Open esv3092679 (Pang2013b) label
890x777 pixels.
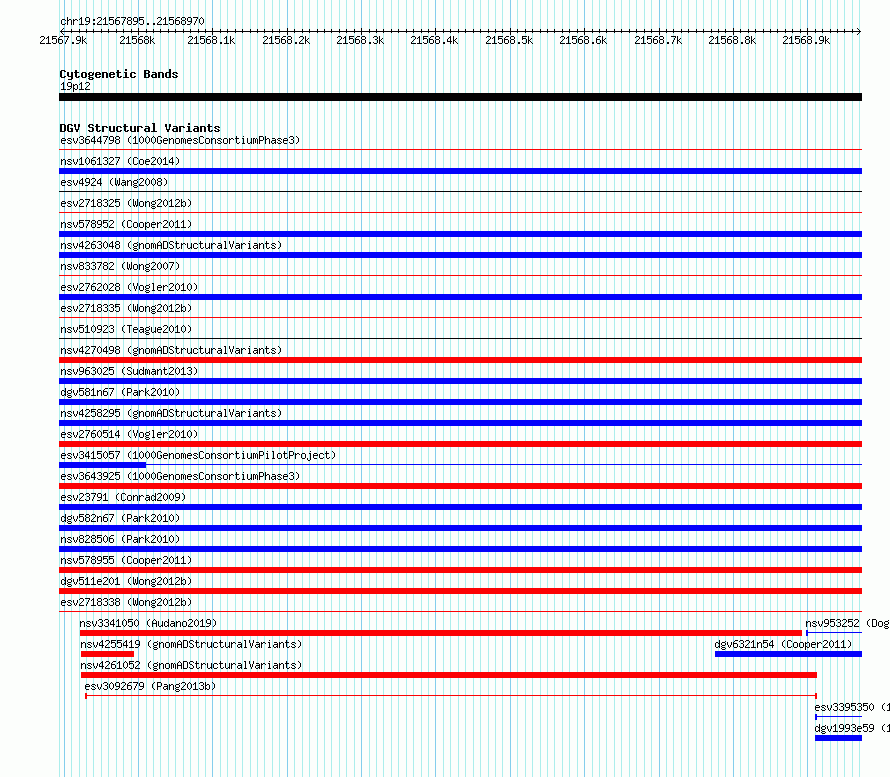150,686
